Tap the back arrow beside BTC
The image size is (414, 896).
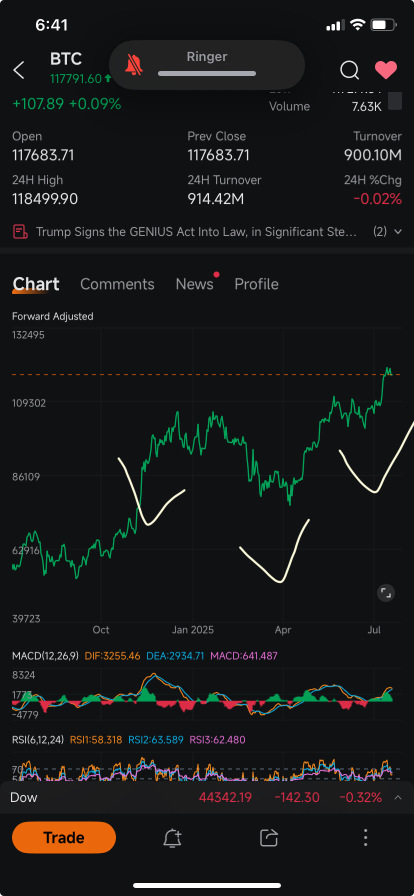point(19,70)
